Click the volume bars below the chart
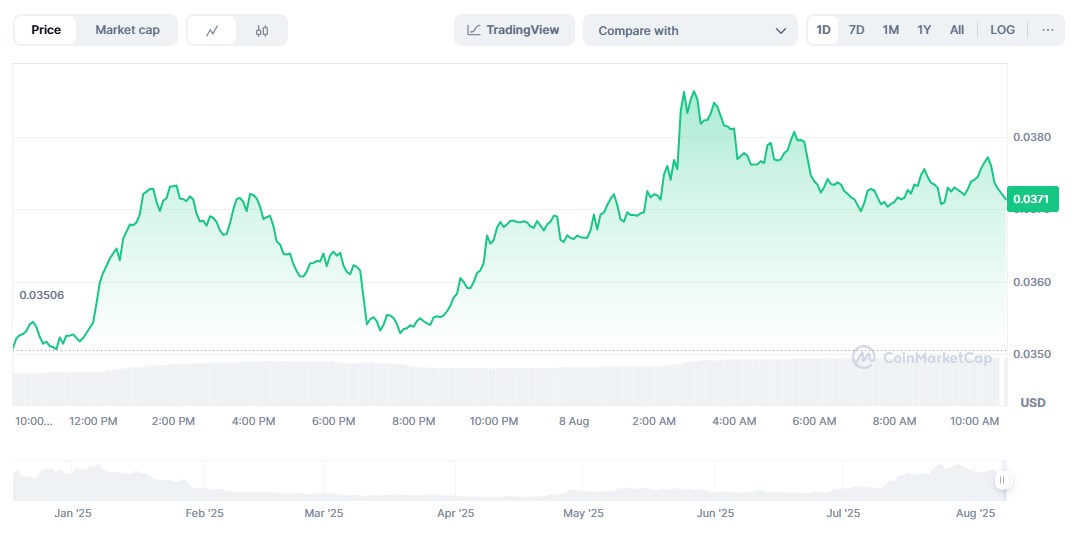This screenshot has width=1071, height=533. tap(509, 383)
